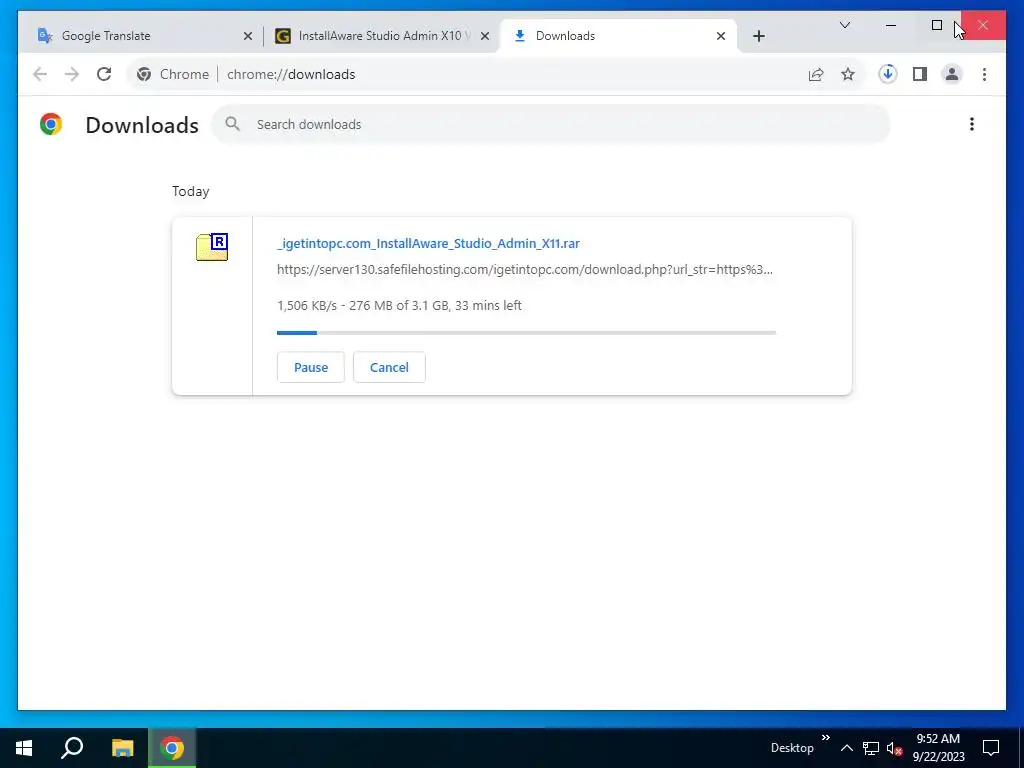This screenshot has width=1024, height=768.
Task: Click the muted volume tray icon
Action: (894, 748)
